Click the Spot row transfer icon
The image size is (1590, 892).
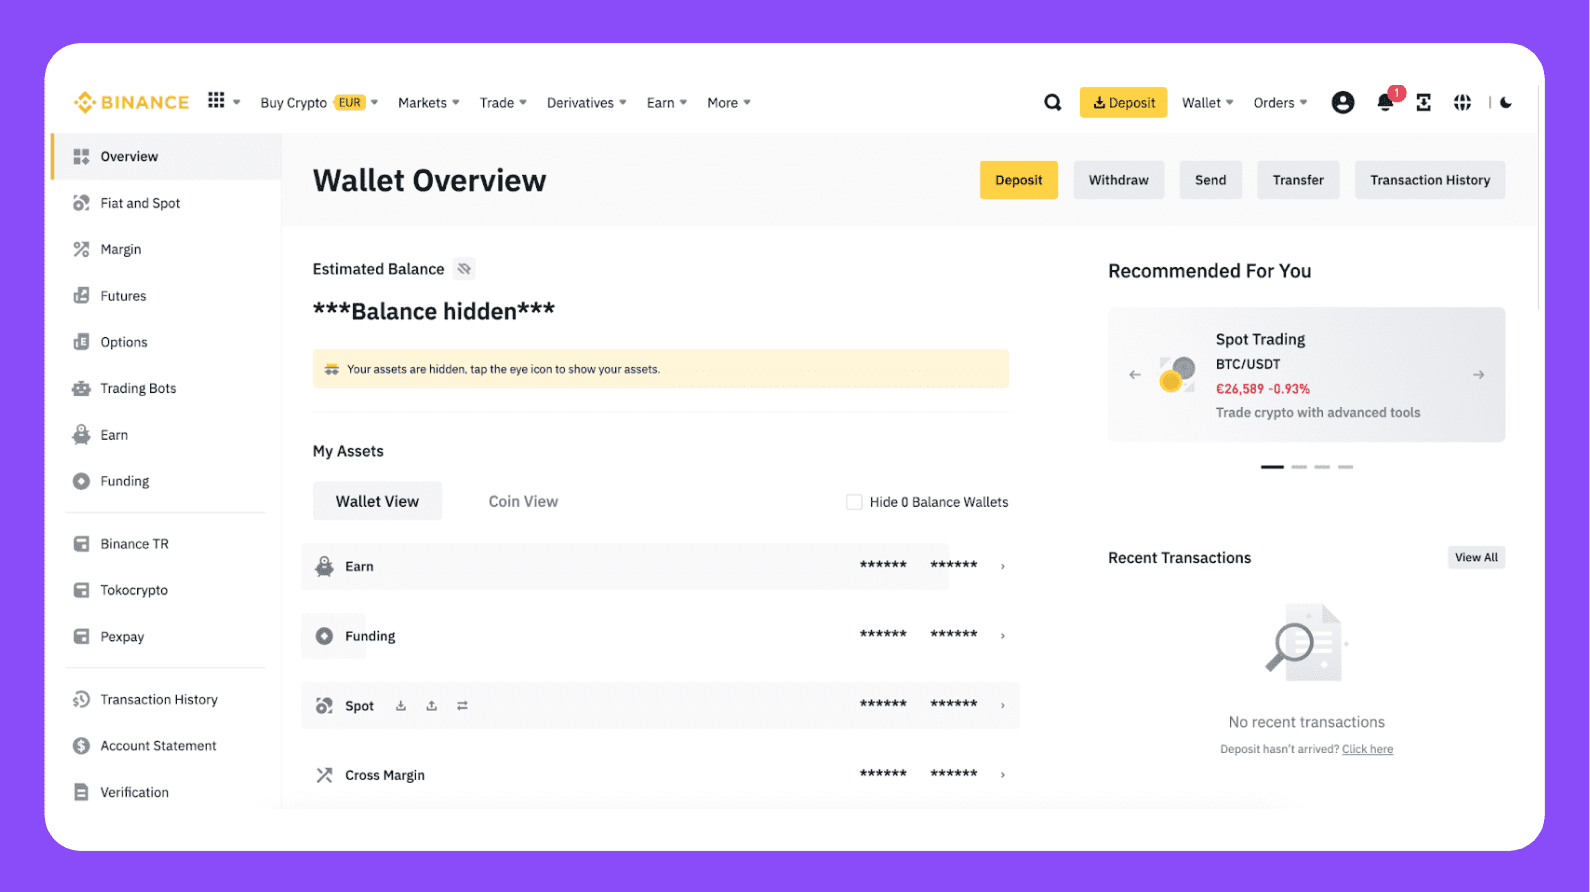click(x=462, y=706)
